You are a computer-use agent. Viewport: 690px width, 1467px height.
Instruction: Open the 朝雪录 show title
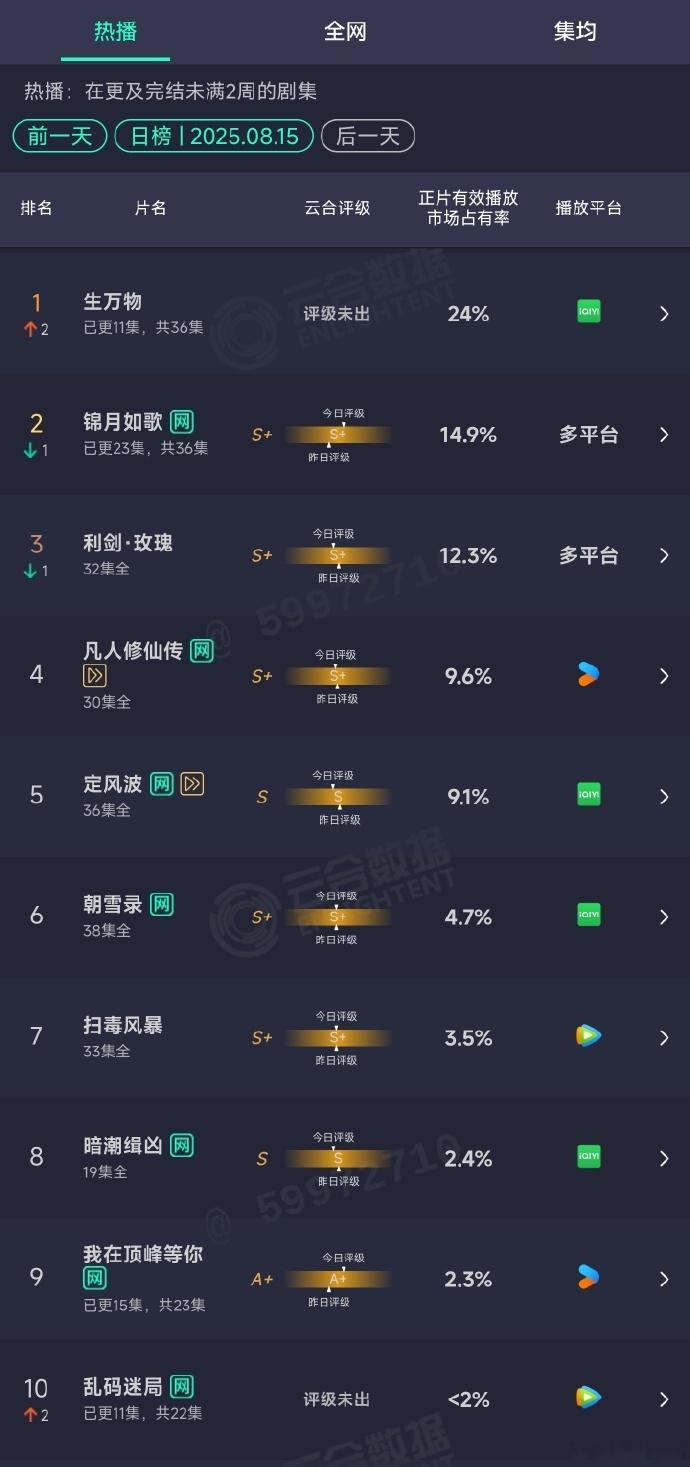click(x=113, y=905)
